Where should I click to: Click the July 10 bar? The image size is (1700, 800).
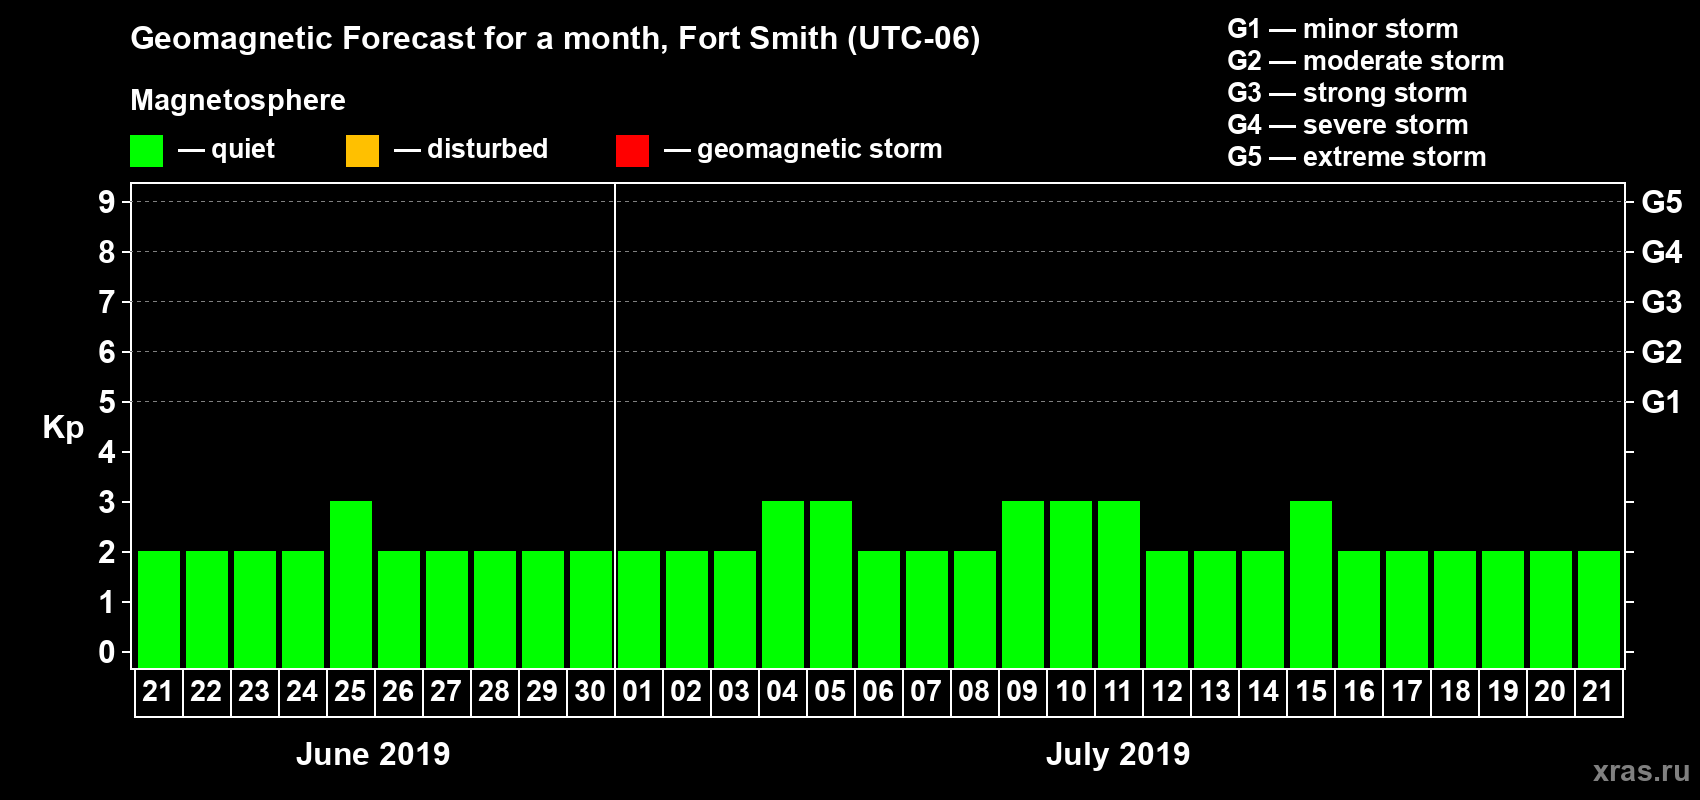point(1071,584)
